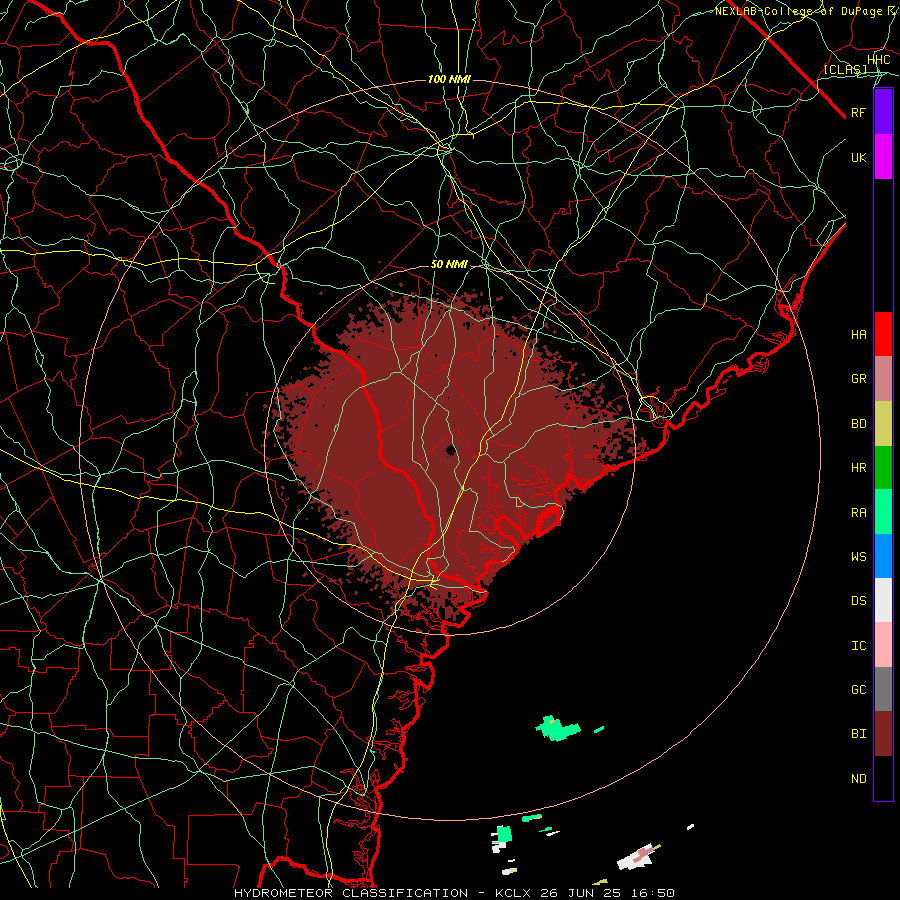Click the GR legend label
Viewport: 900px width, 900px height.
[859, 379]
